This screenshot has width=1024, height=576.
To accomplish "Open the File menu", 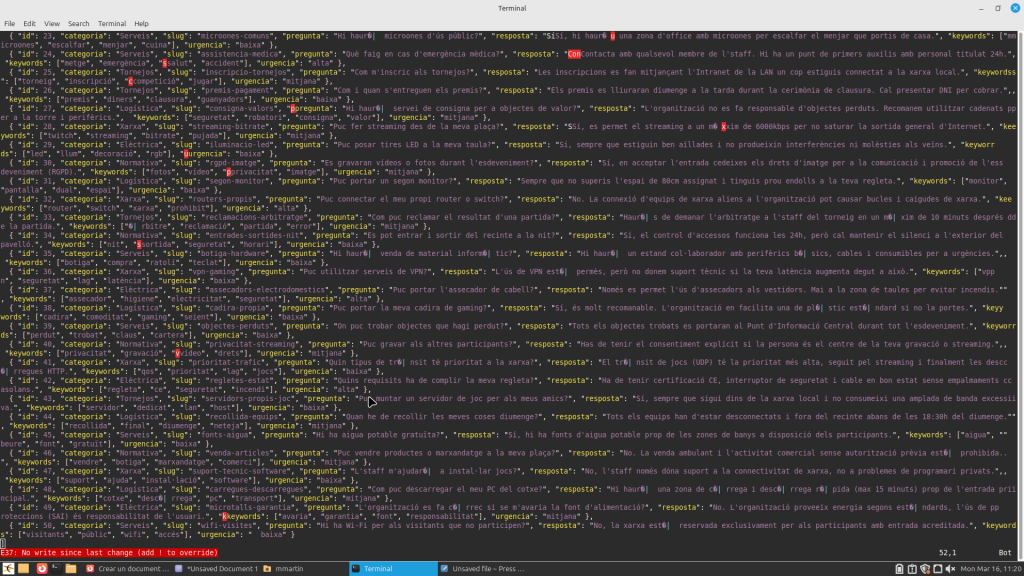I will (x=10, y=23).
